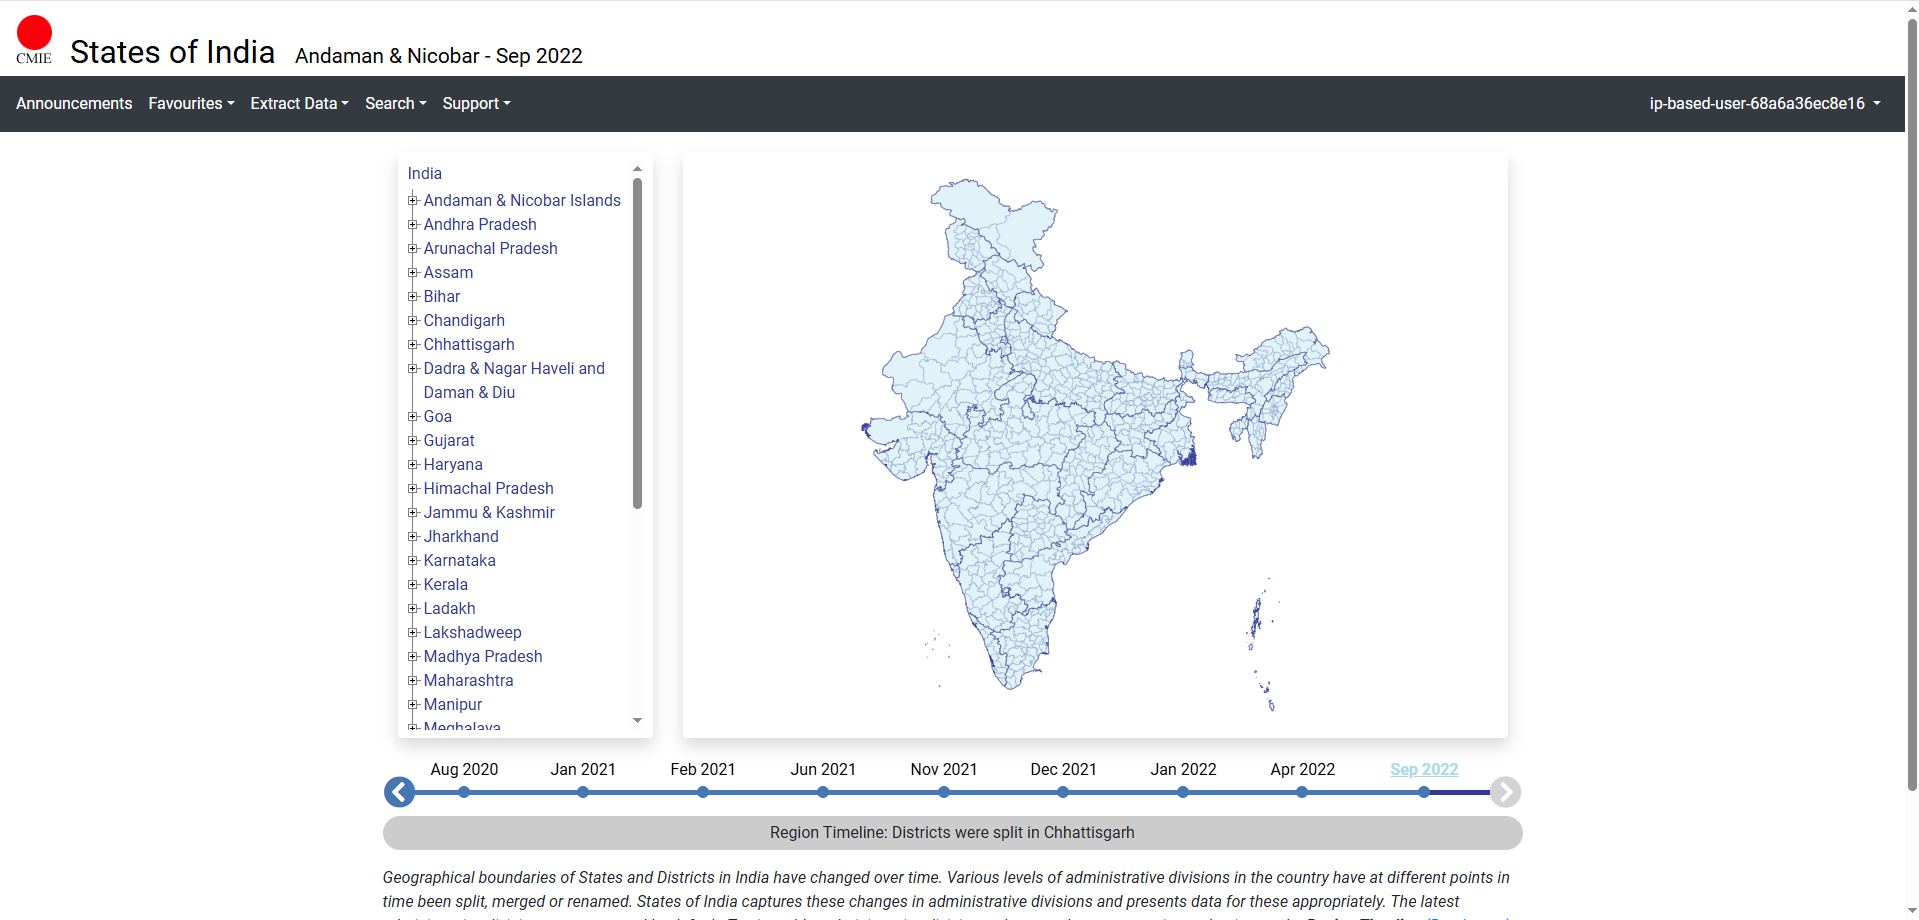Select the Jan 2022 timeline dot
The image size is (1919, 920).
coord(1183,792)
